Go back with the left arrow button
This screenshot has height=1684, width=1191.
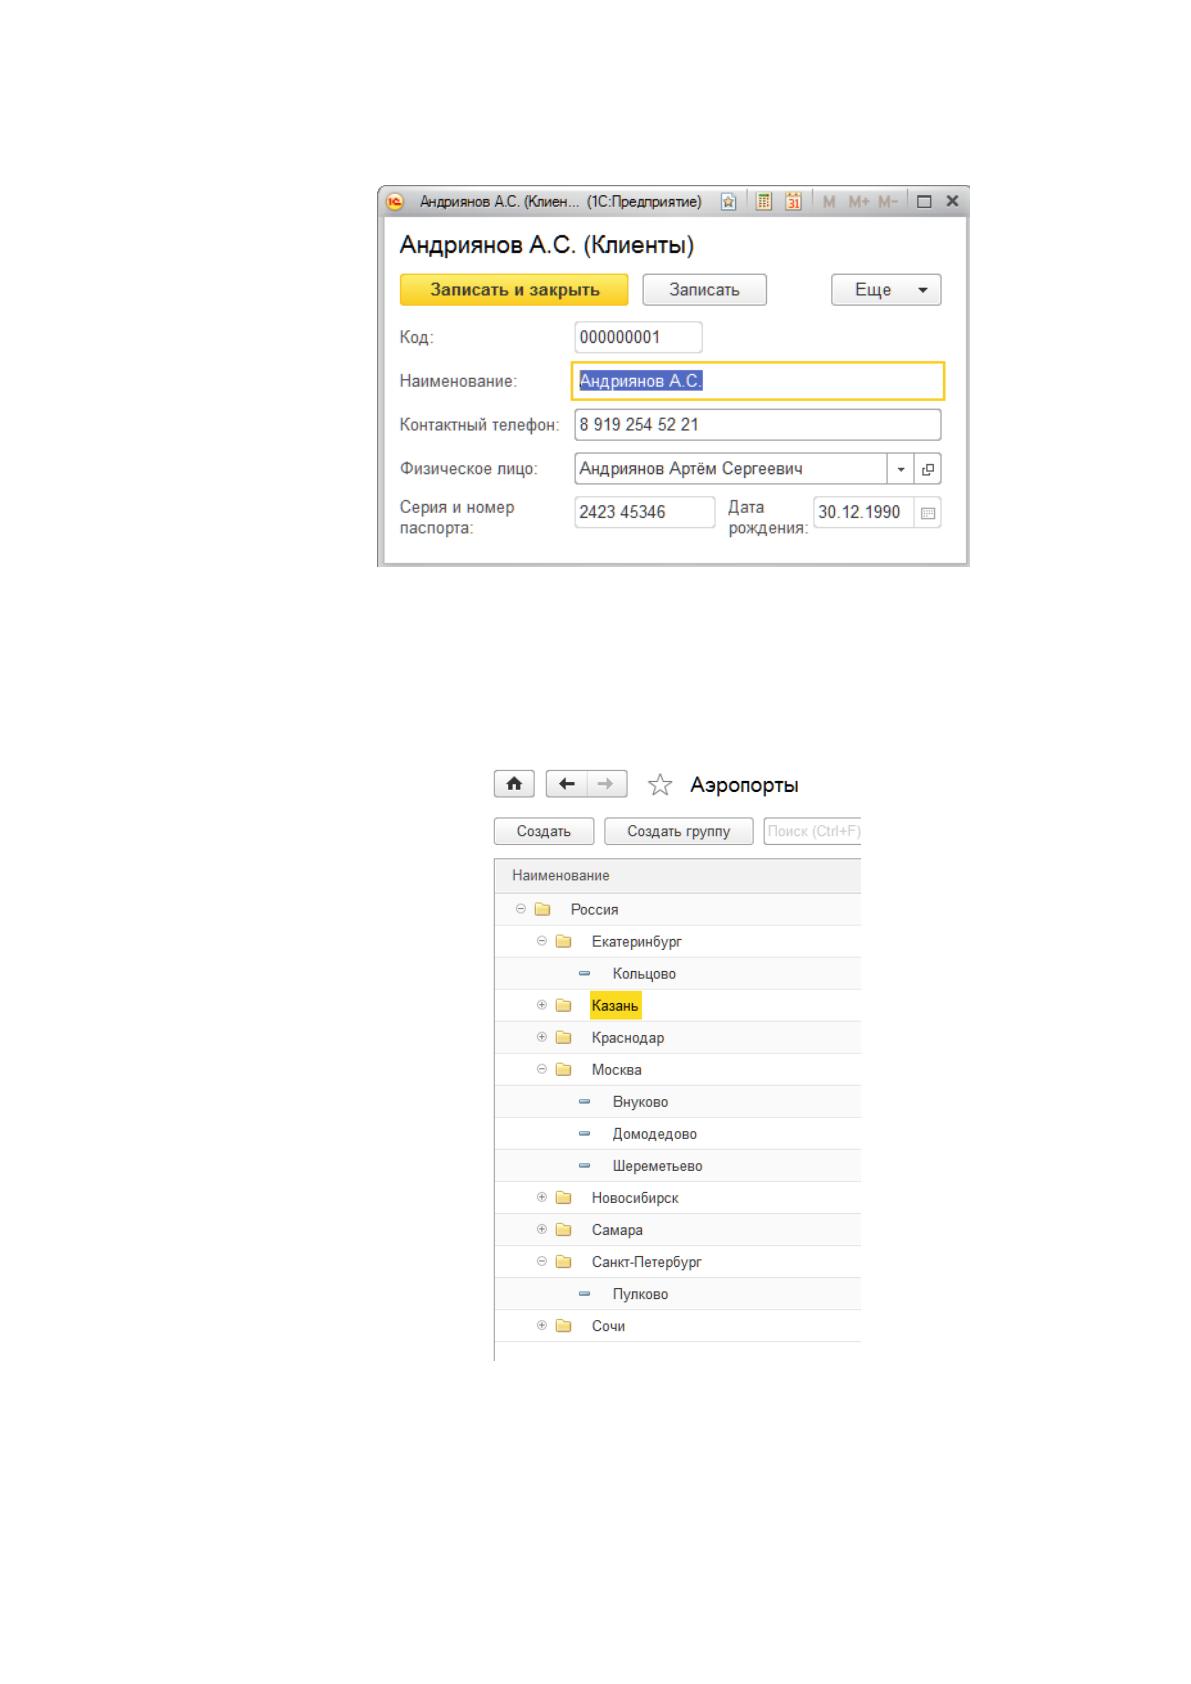(x=567, y=784)
